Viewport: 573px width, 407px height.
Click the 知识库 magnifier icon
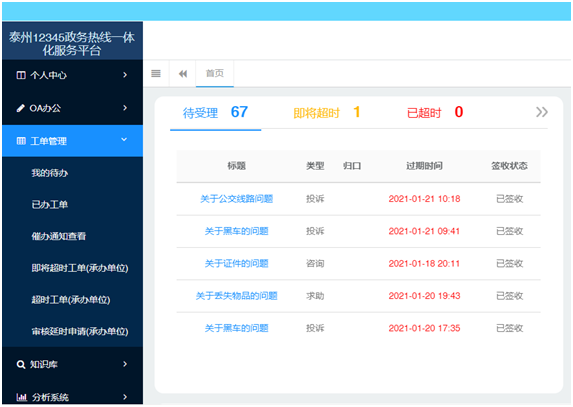[x=21, y=364]
